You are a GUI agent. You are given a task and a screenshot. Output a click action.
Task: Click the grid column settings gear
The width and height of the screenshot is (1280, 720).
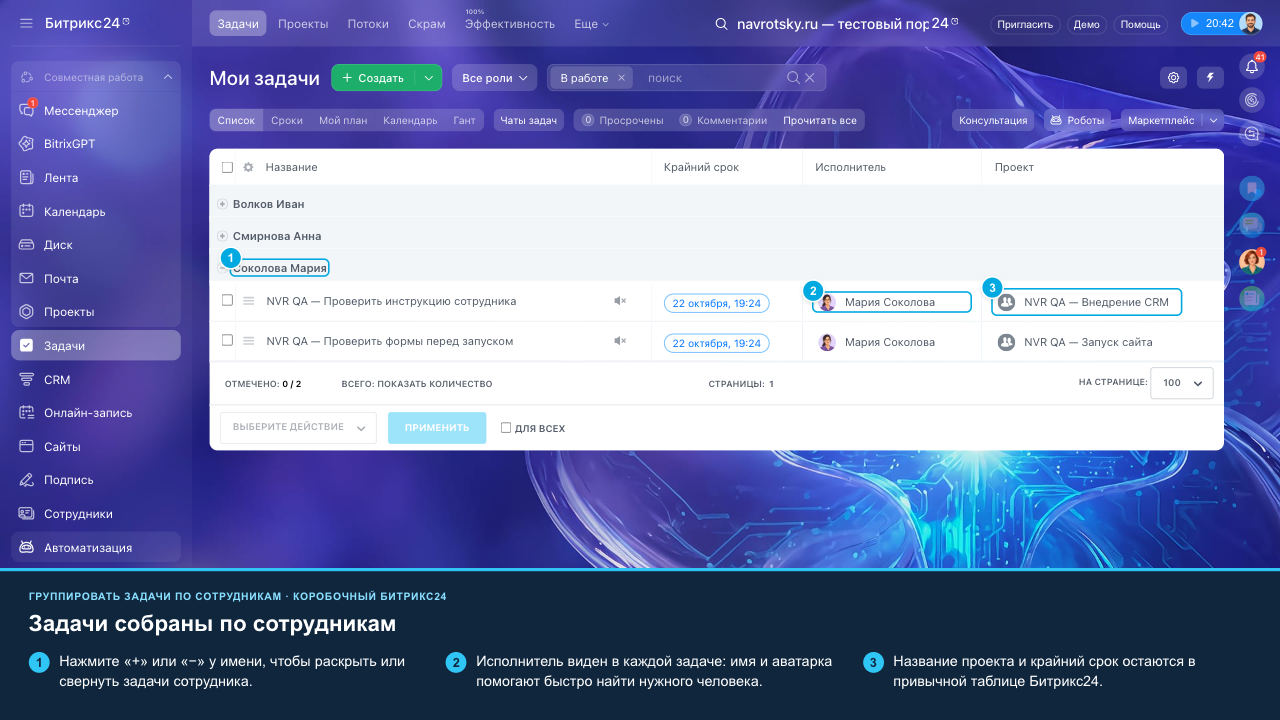click(248, 167)
